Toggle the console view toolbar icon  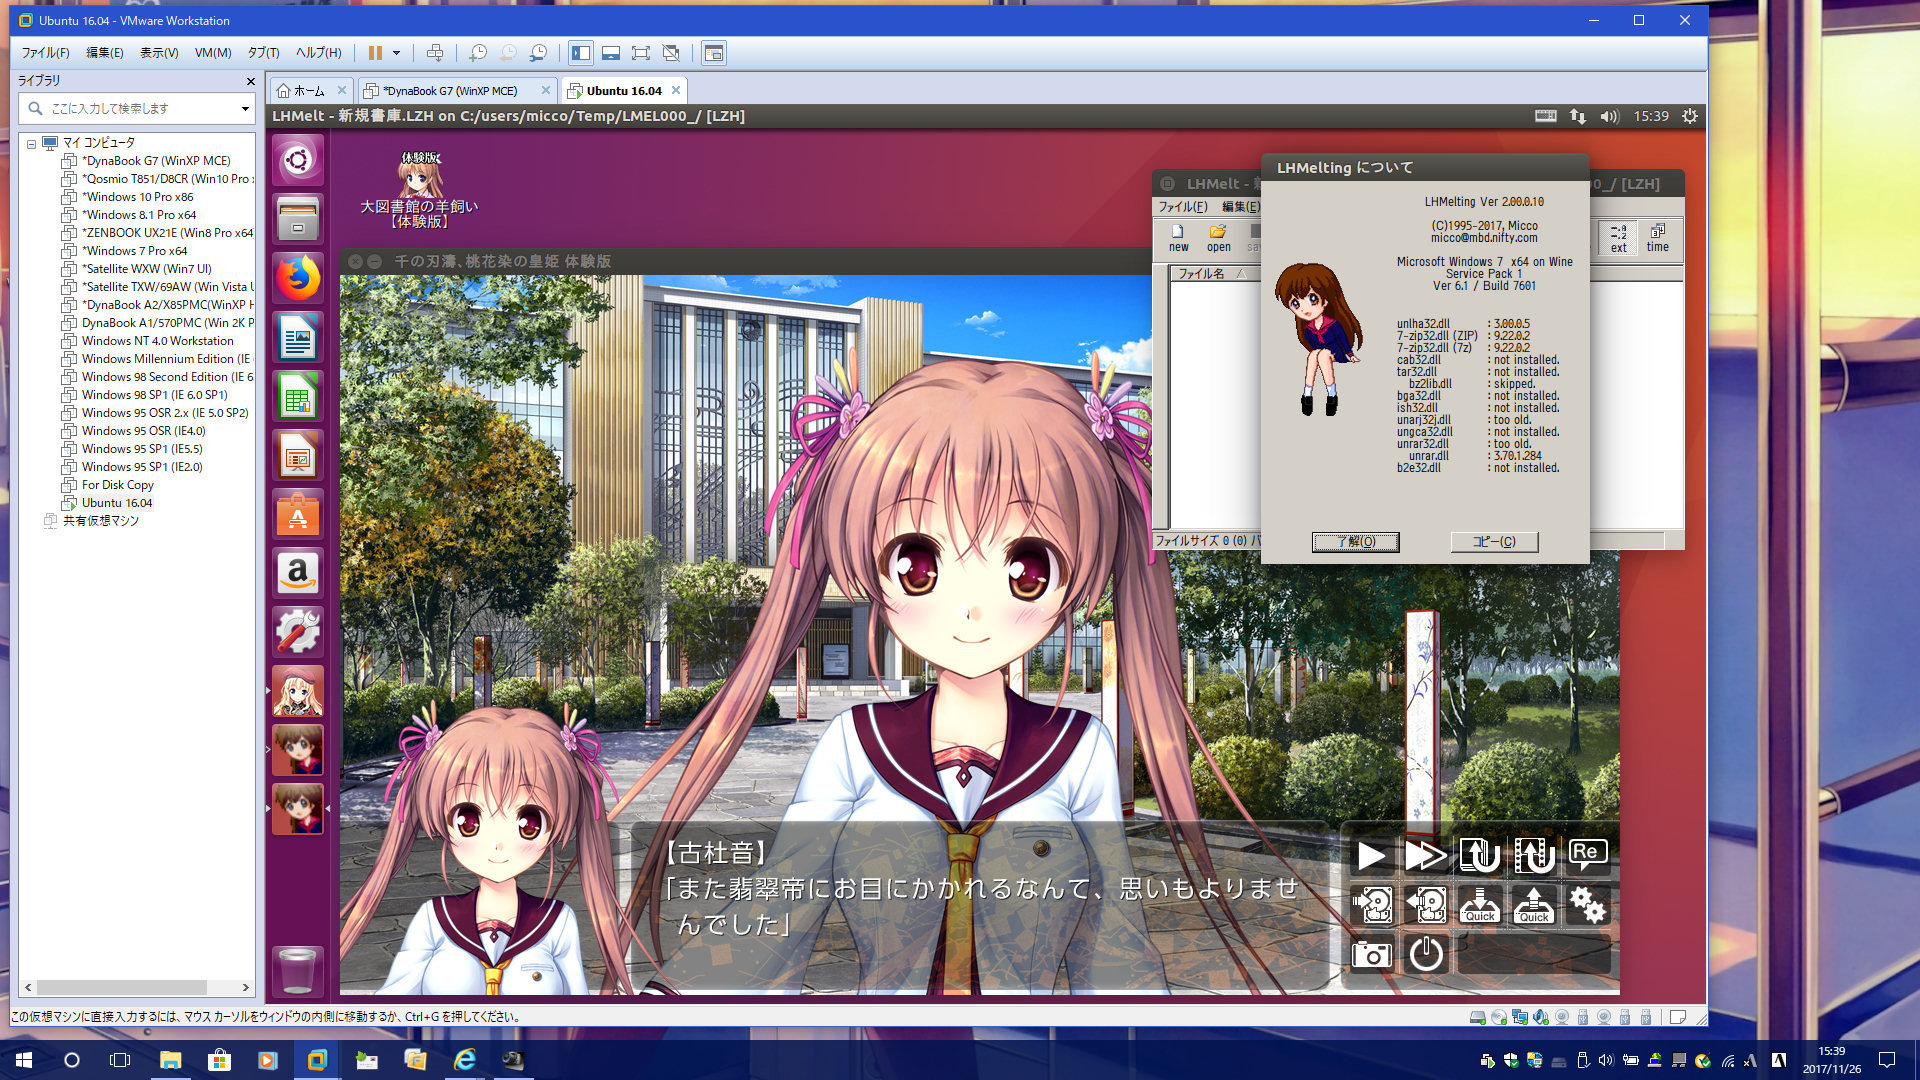pos(714,53)
